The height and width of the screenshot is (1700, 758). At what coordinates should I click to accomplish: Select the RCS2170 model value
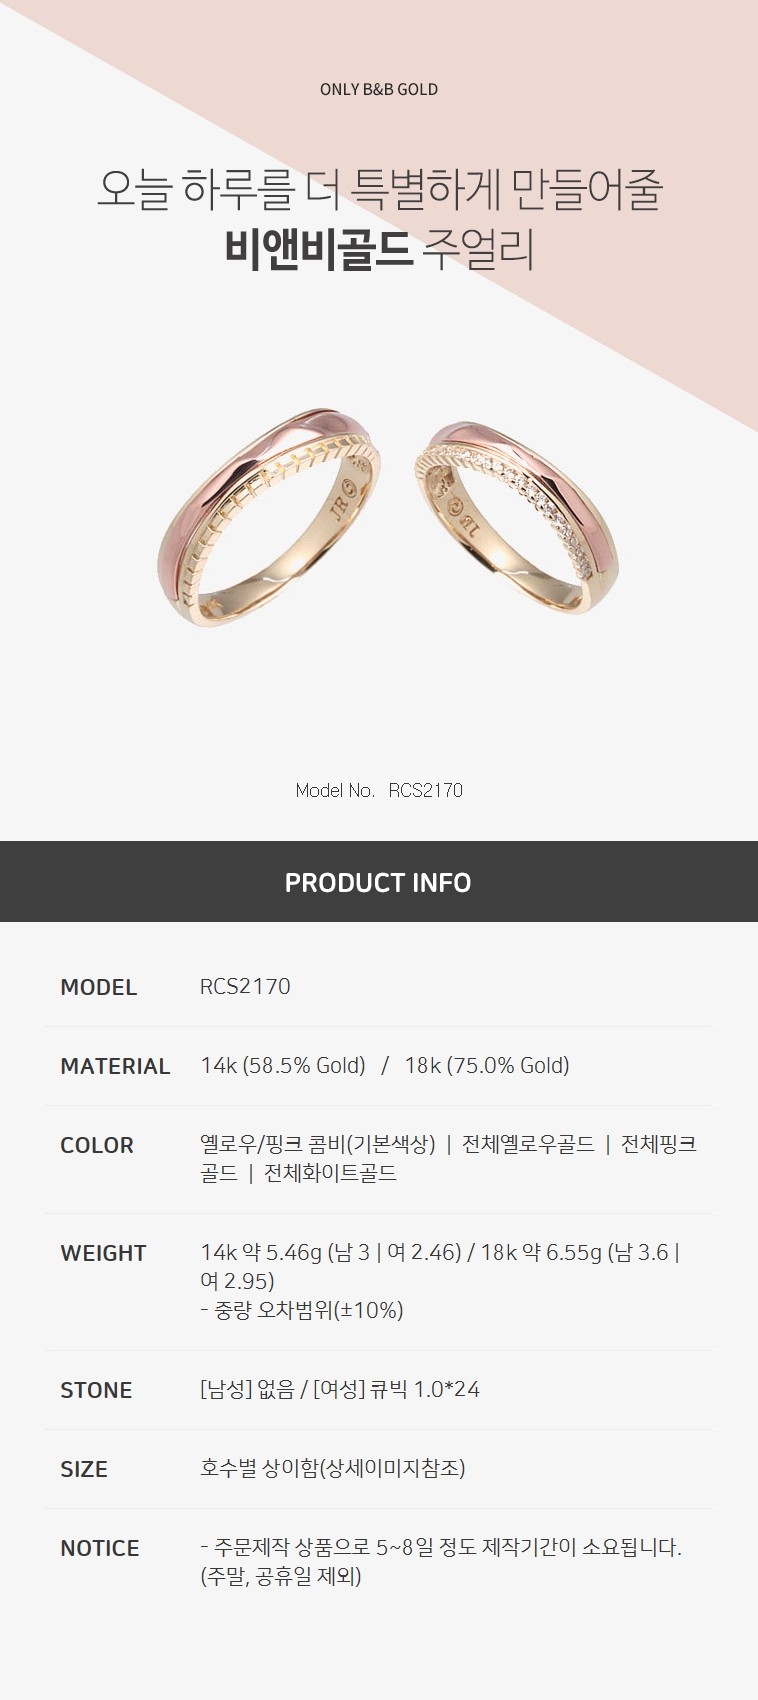point(245,986)
